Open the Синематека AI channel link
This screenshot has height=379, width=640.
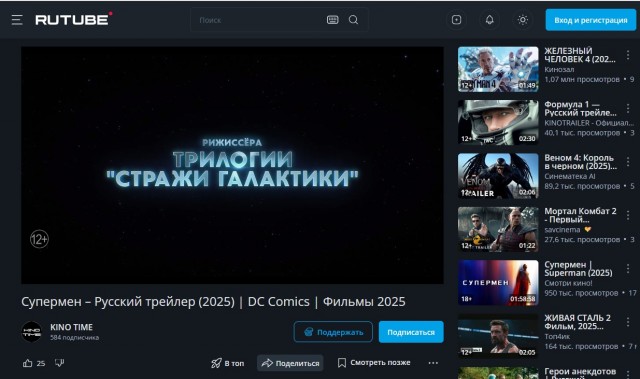[x=570, y=176]
